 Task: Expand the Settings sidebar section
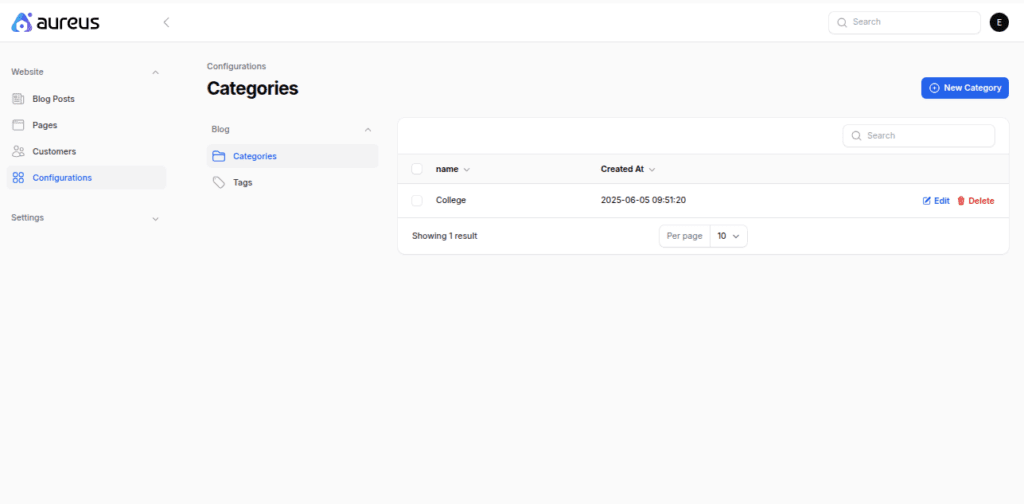(155, 219)
